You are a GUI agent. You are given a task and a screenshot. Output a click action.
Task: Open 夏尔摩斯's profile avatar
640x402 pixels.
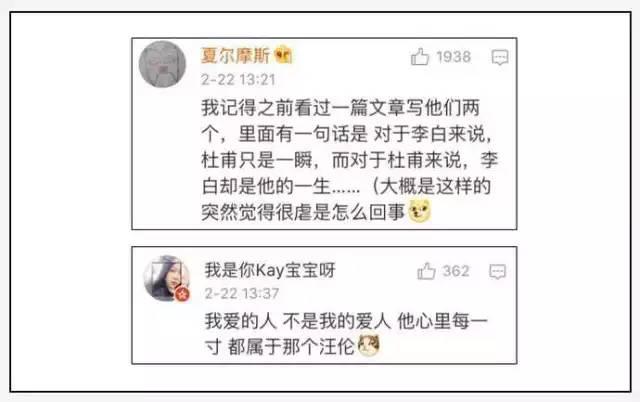tap(162, 64)
